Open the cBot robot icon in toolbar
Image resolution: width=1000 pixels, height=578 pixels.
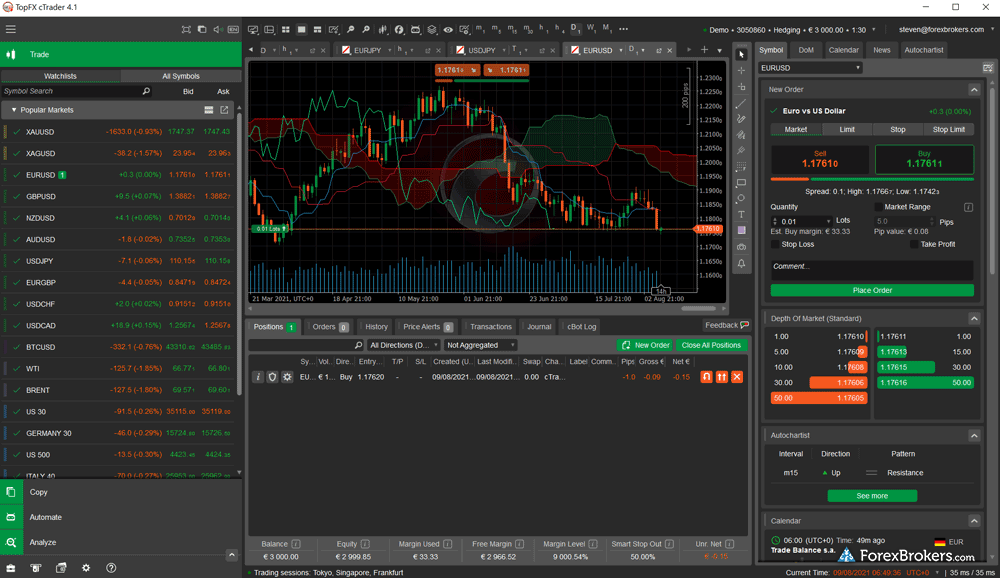click(415, 29)
